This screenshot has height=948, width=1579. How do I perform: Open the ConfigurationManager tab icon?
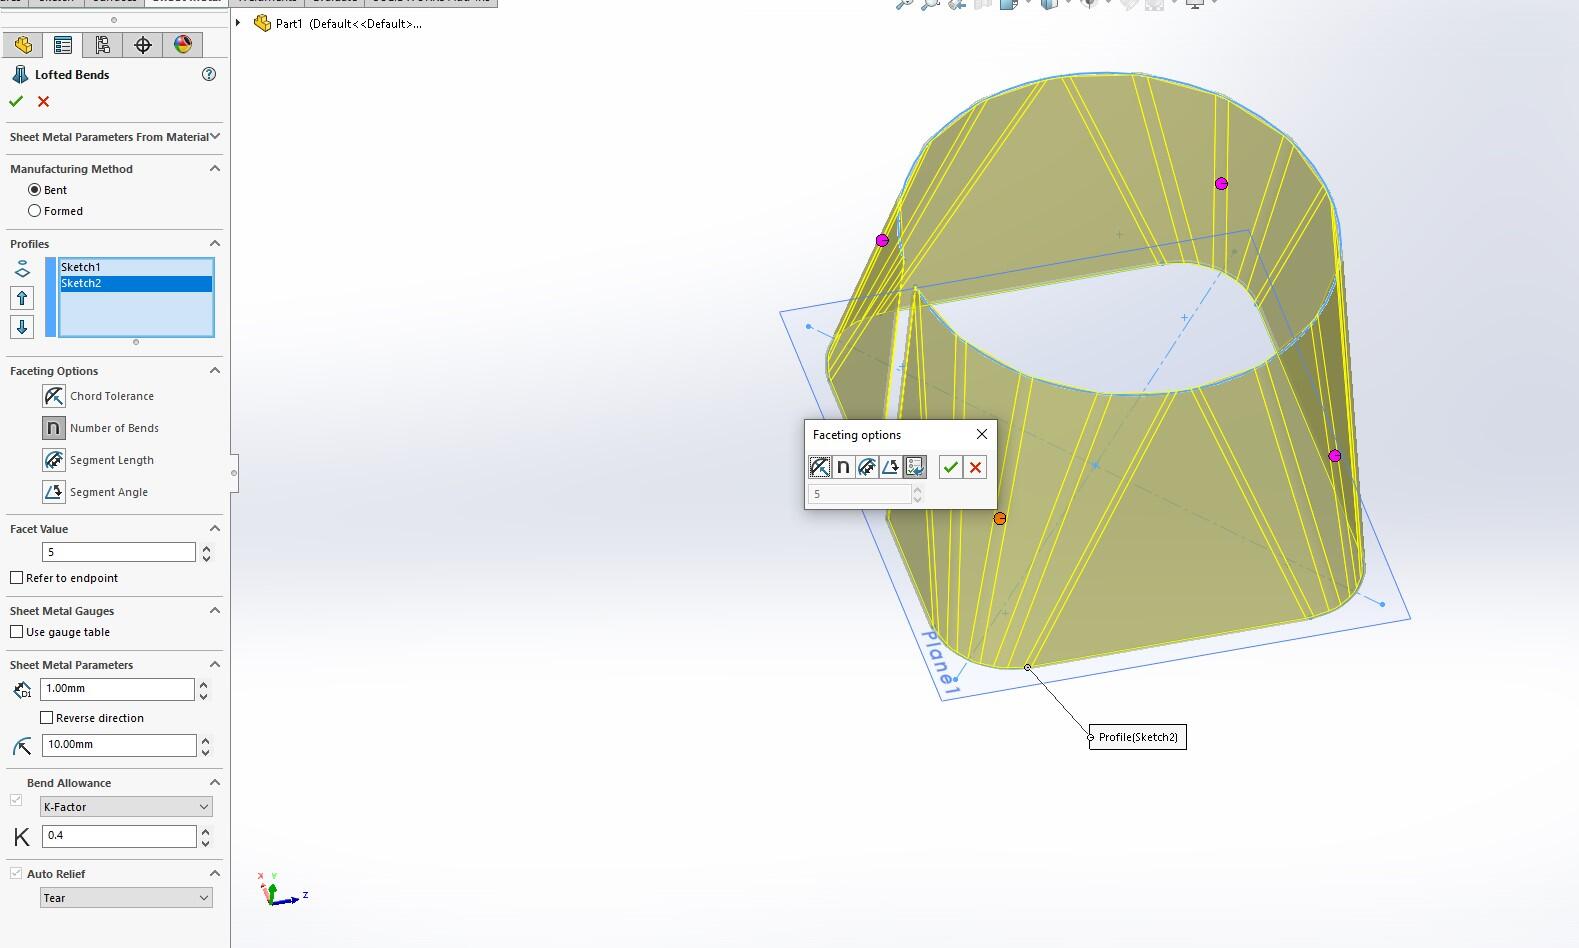[103, 45]
